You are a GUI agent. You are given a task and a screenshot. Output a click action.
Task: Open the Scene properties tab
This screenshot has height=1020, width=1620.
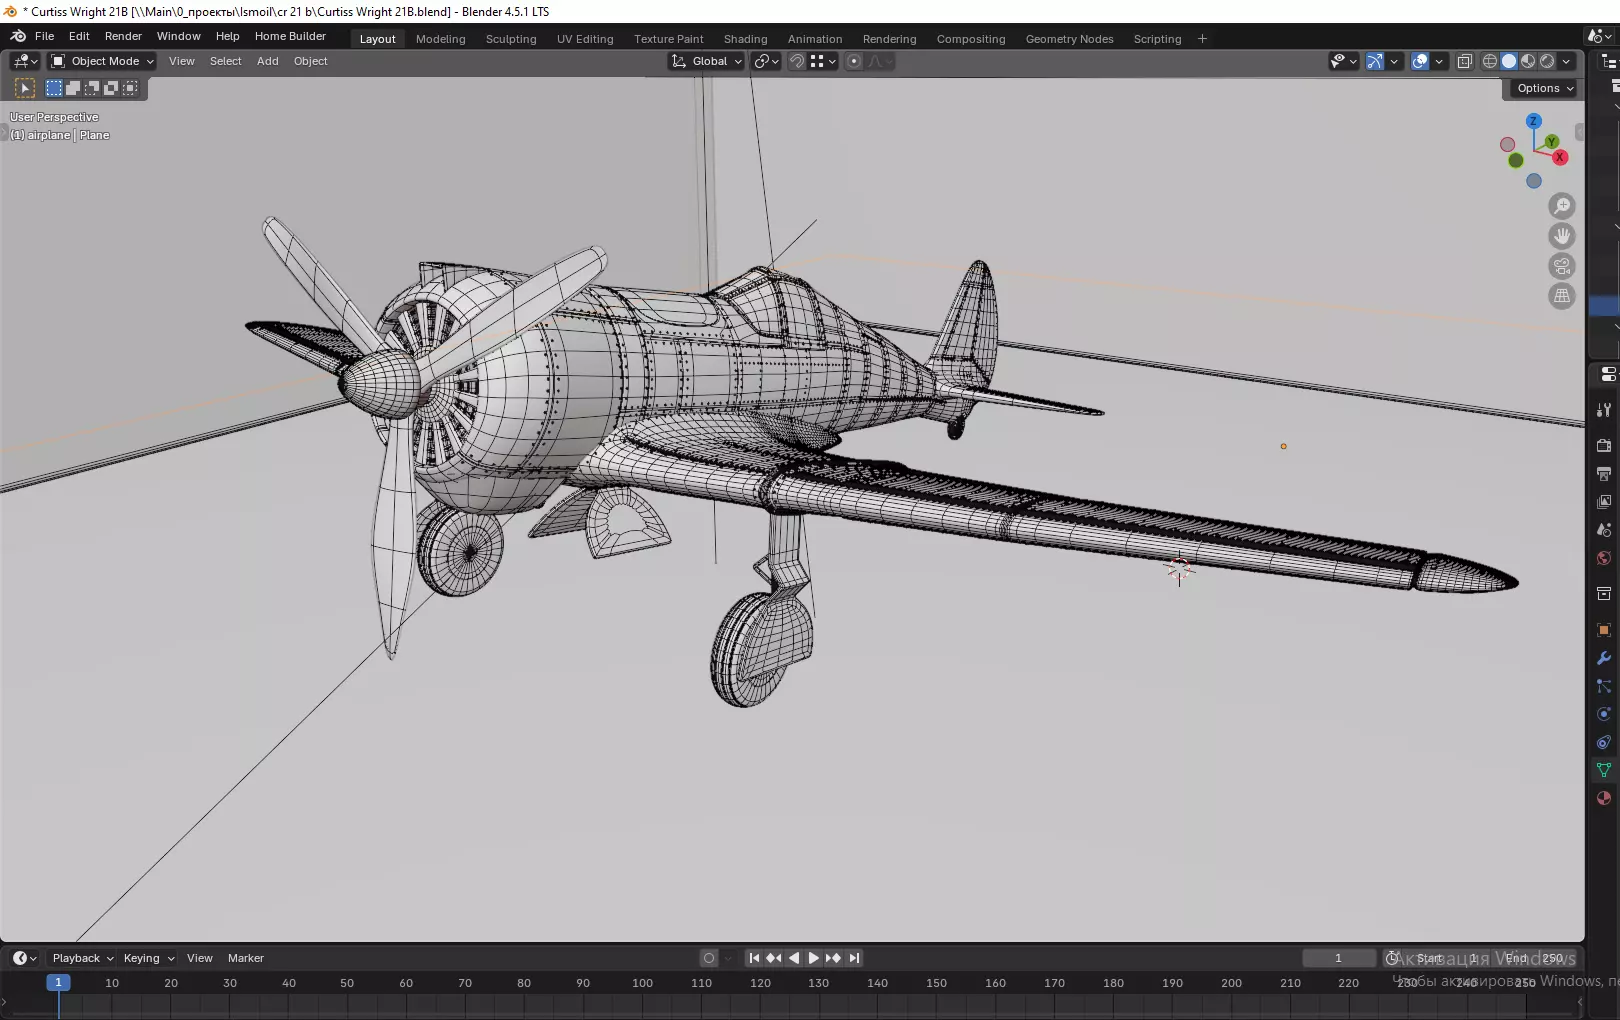pyautogui.click(x=1604, y=529)
